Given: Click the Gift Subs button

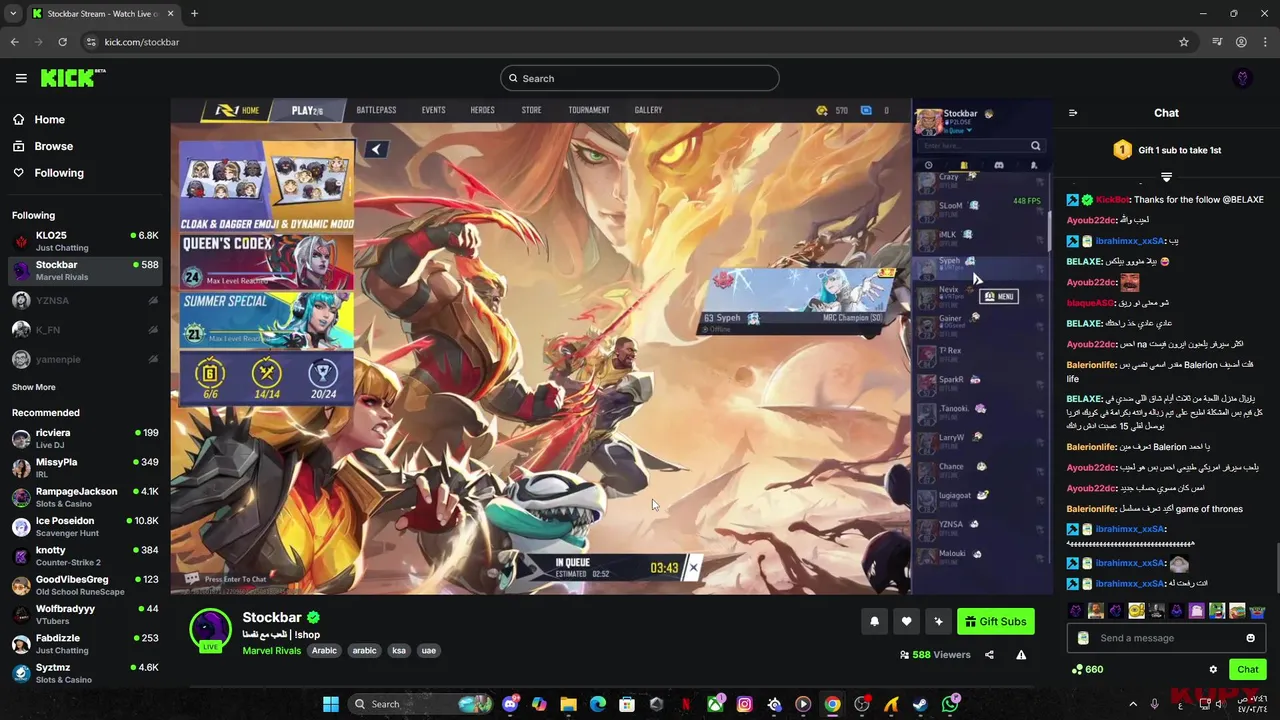Looking at the screenshot, I should click(x=995, y=621).
